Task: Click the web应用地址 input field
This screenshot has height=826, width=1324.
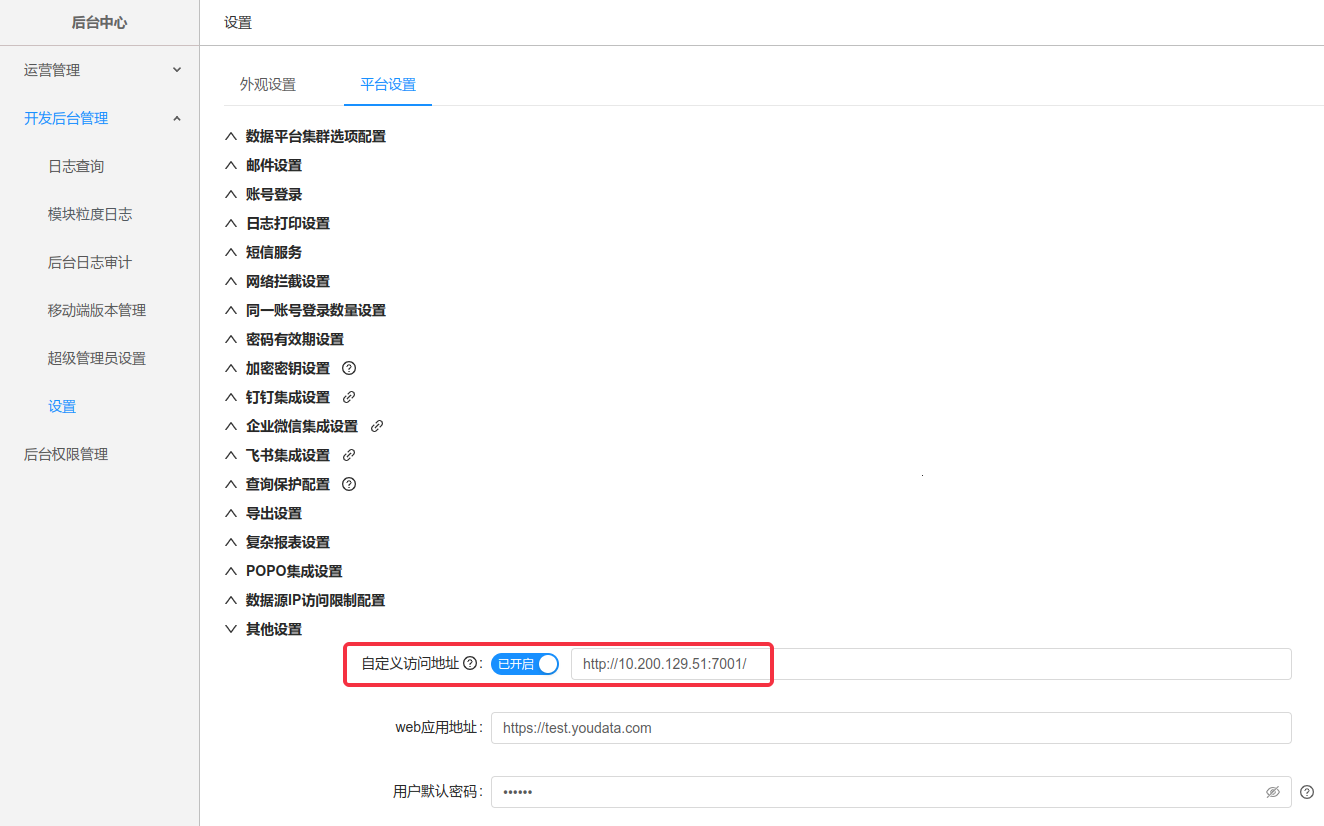Action: 890,728
